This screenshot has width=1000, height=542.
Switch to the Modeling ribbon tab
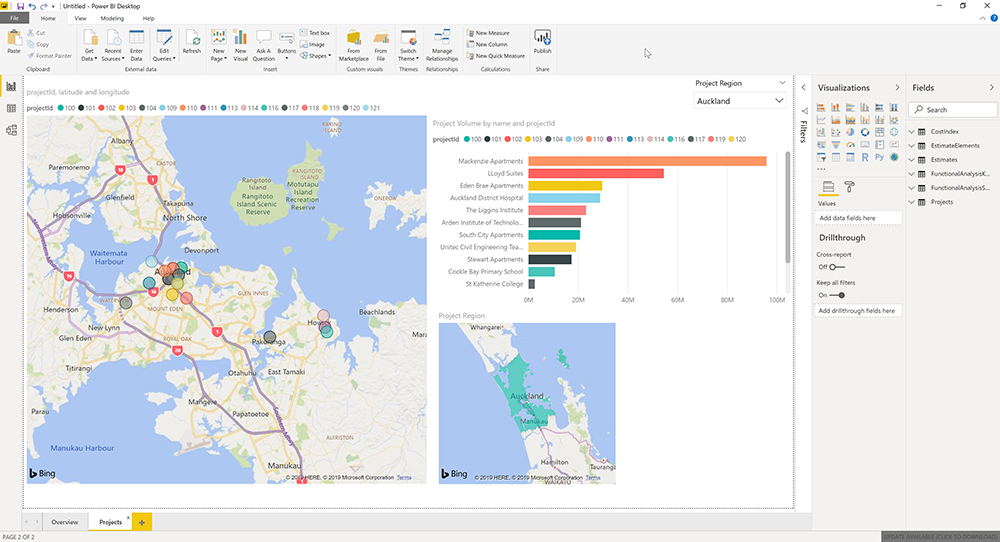(112, 18)
